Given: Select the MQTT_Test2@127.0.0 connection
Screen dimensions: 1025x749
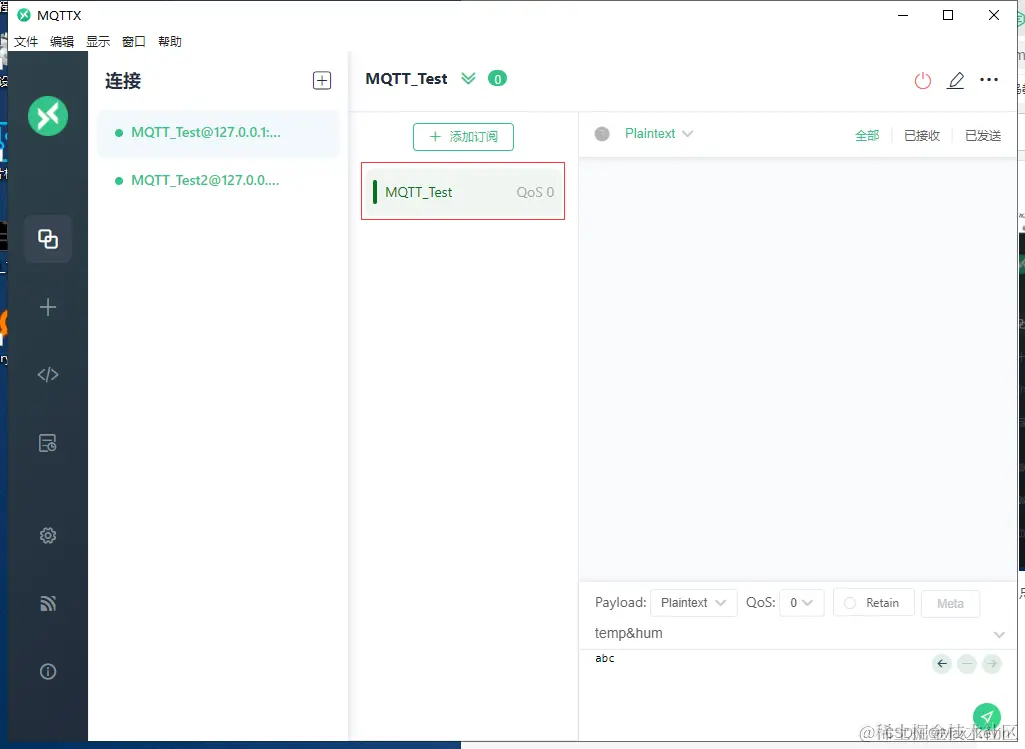Looking at the screenshot, I should coord(218,180).
